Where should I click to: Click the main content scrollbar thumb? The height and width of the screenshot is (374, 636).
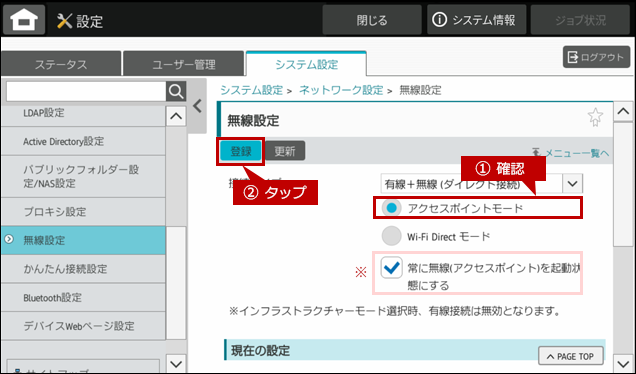pyautogui.click(x=623, y=185)
